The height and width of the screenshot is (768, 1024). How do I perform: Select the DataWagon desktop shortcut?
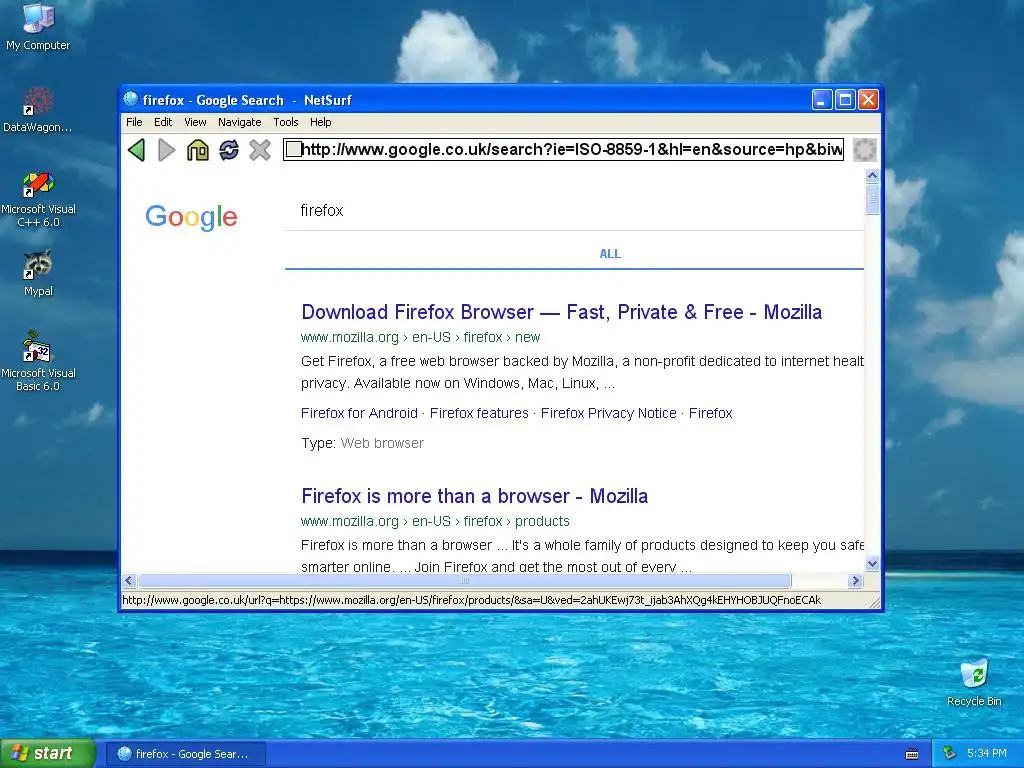coord(37,110)
